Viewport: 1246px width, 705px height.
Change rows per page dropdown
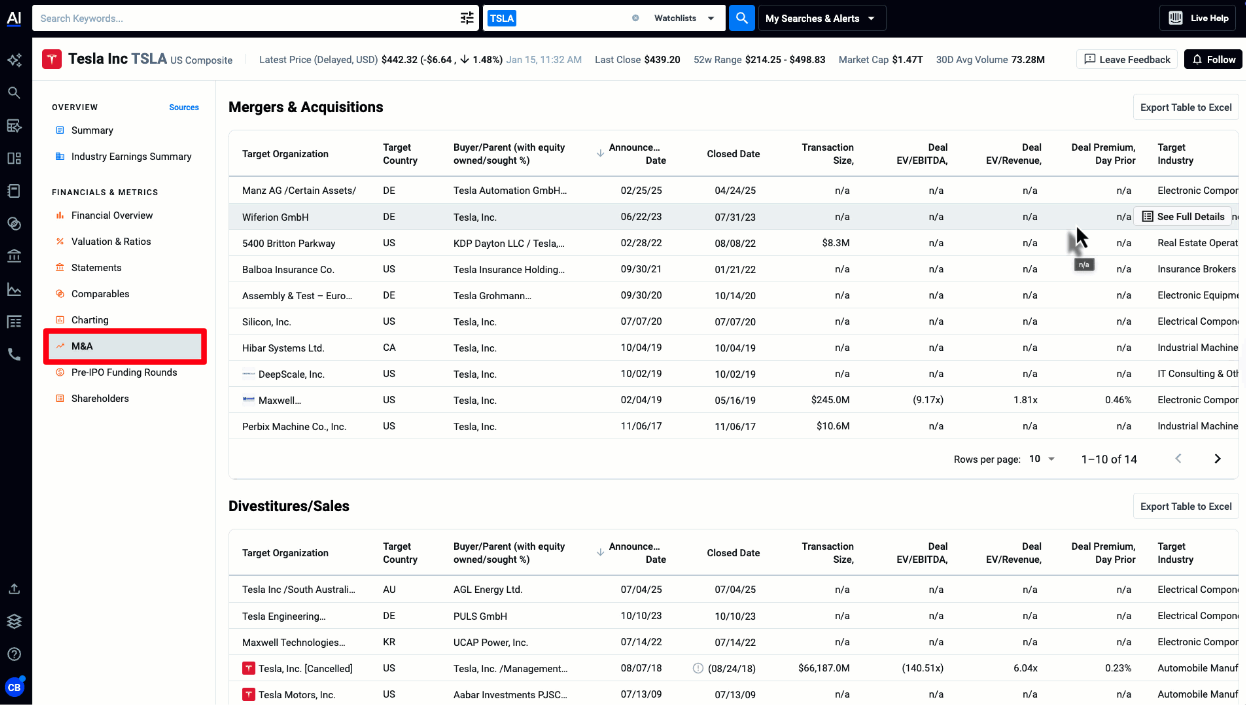coord(1042,459)
